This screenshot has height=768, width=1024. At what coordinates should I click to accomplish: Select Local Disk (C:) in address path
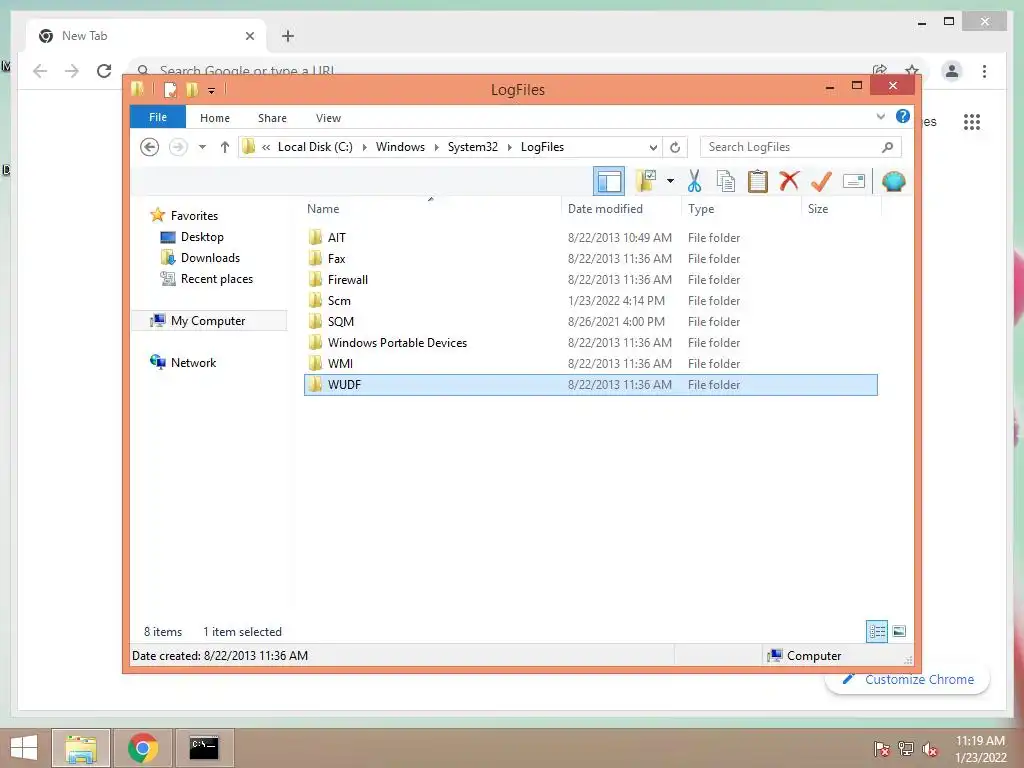click(x=315, y=147)
